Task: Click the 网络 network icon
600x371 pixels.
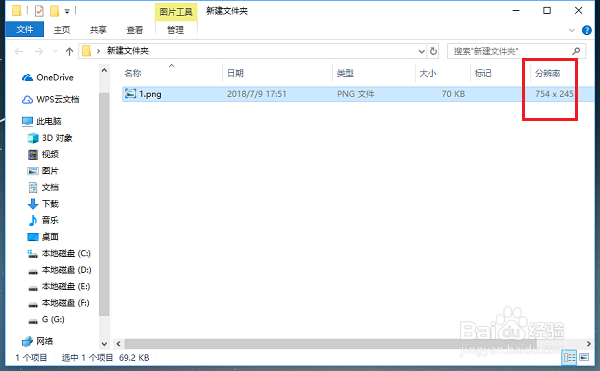Action: click(x=27, y=341)
